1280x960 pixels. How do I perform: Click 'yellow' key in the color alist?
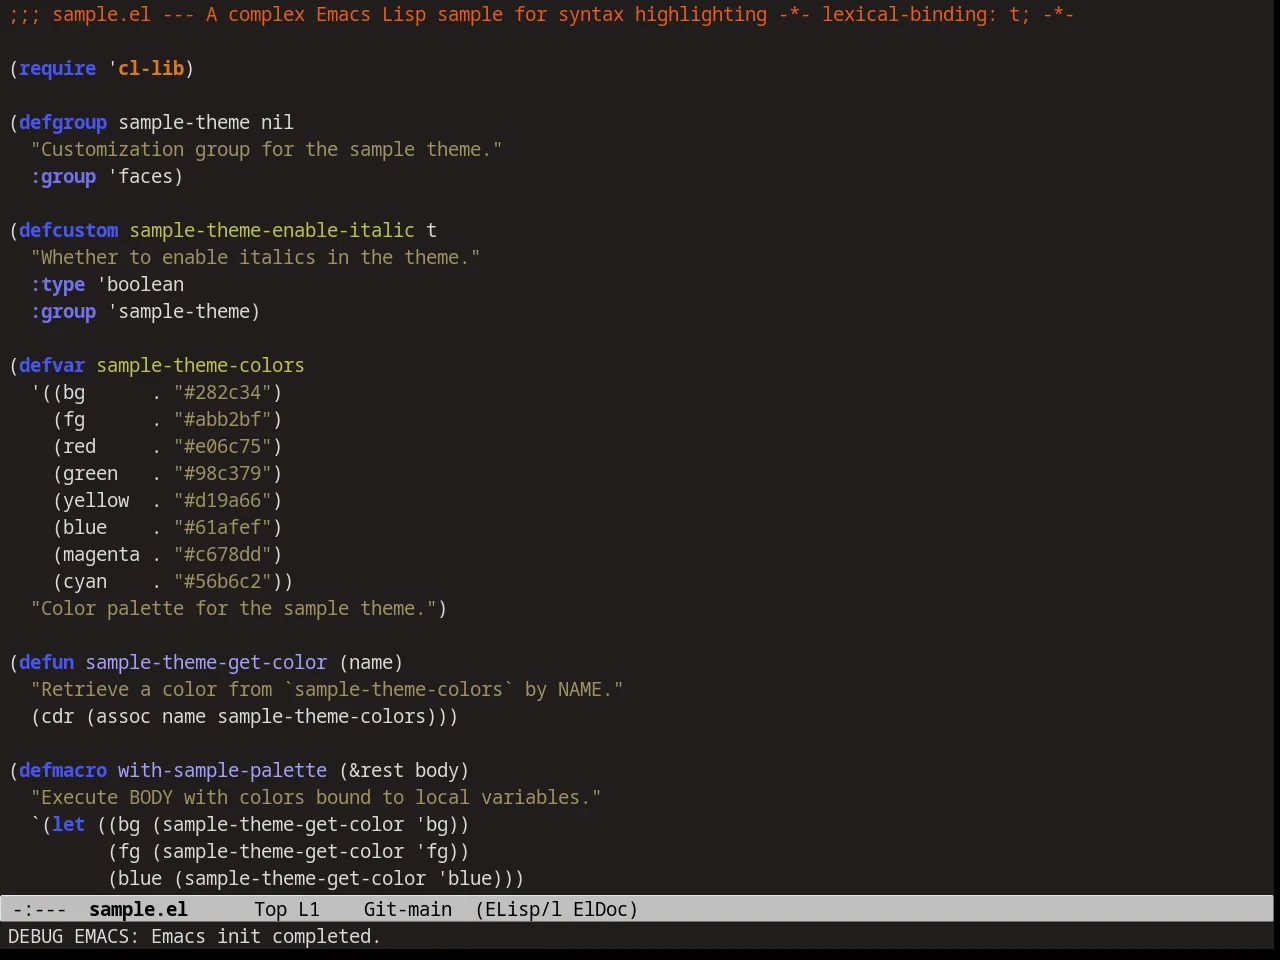coord(96,500)
